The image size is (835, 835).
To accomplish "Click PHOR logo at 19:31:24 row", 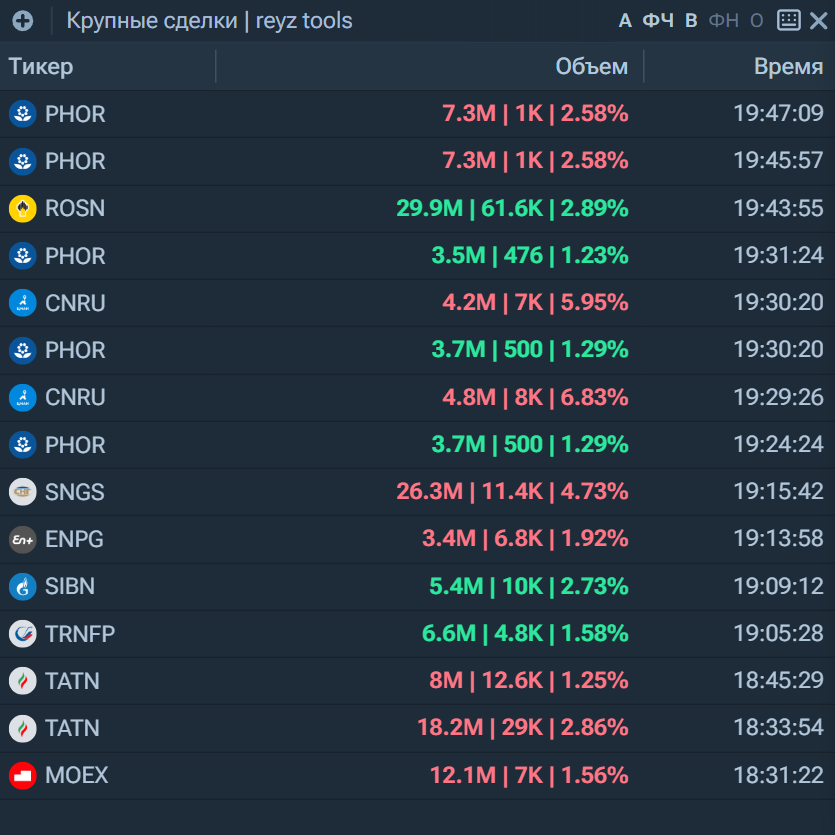I will [x=22, y=256].
